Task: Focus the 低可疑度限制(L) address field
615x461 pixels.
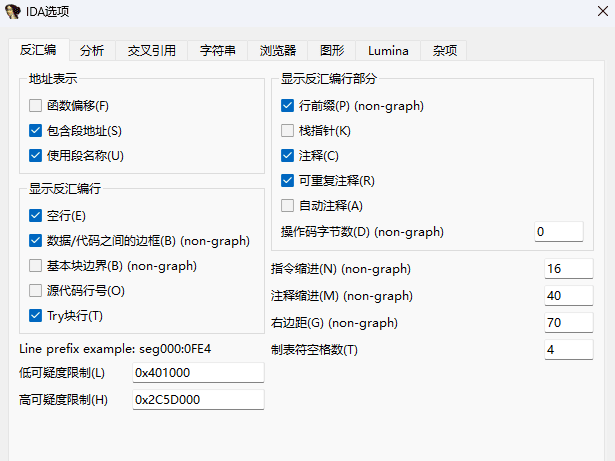Action: click(198, 373)
